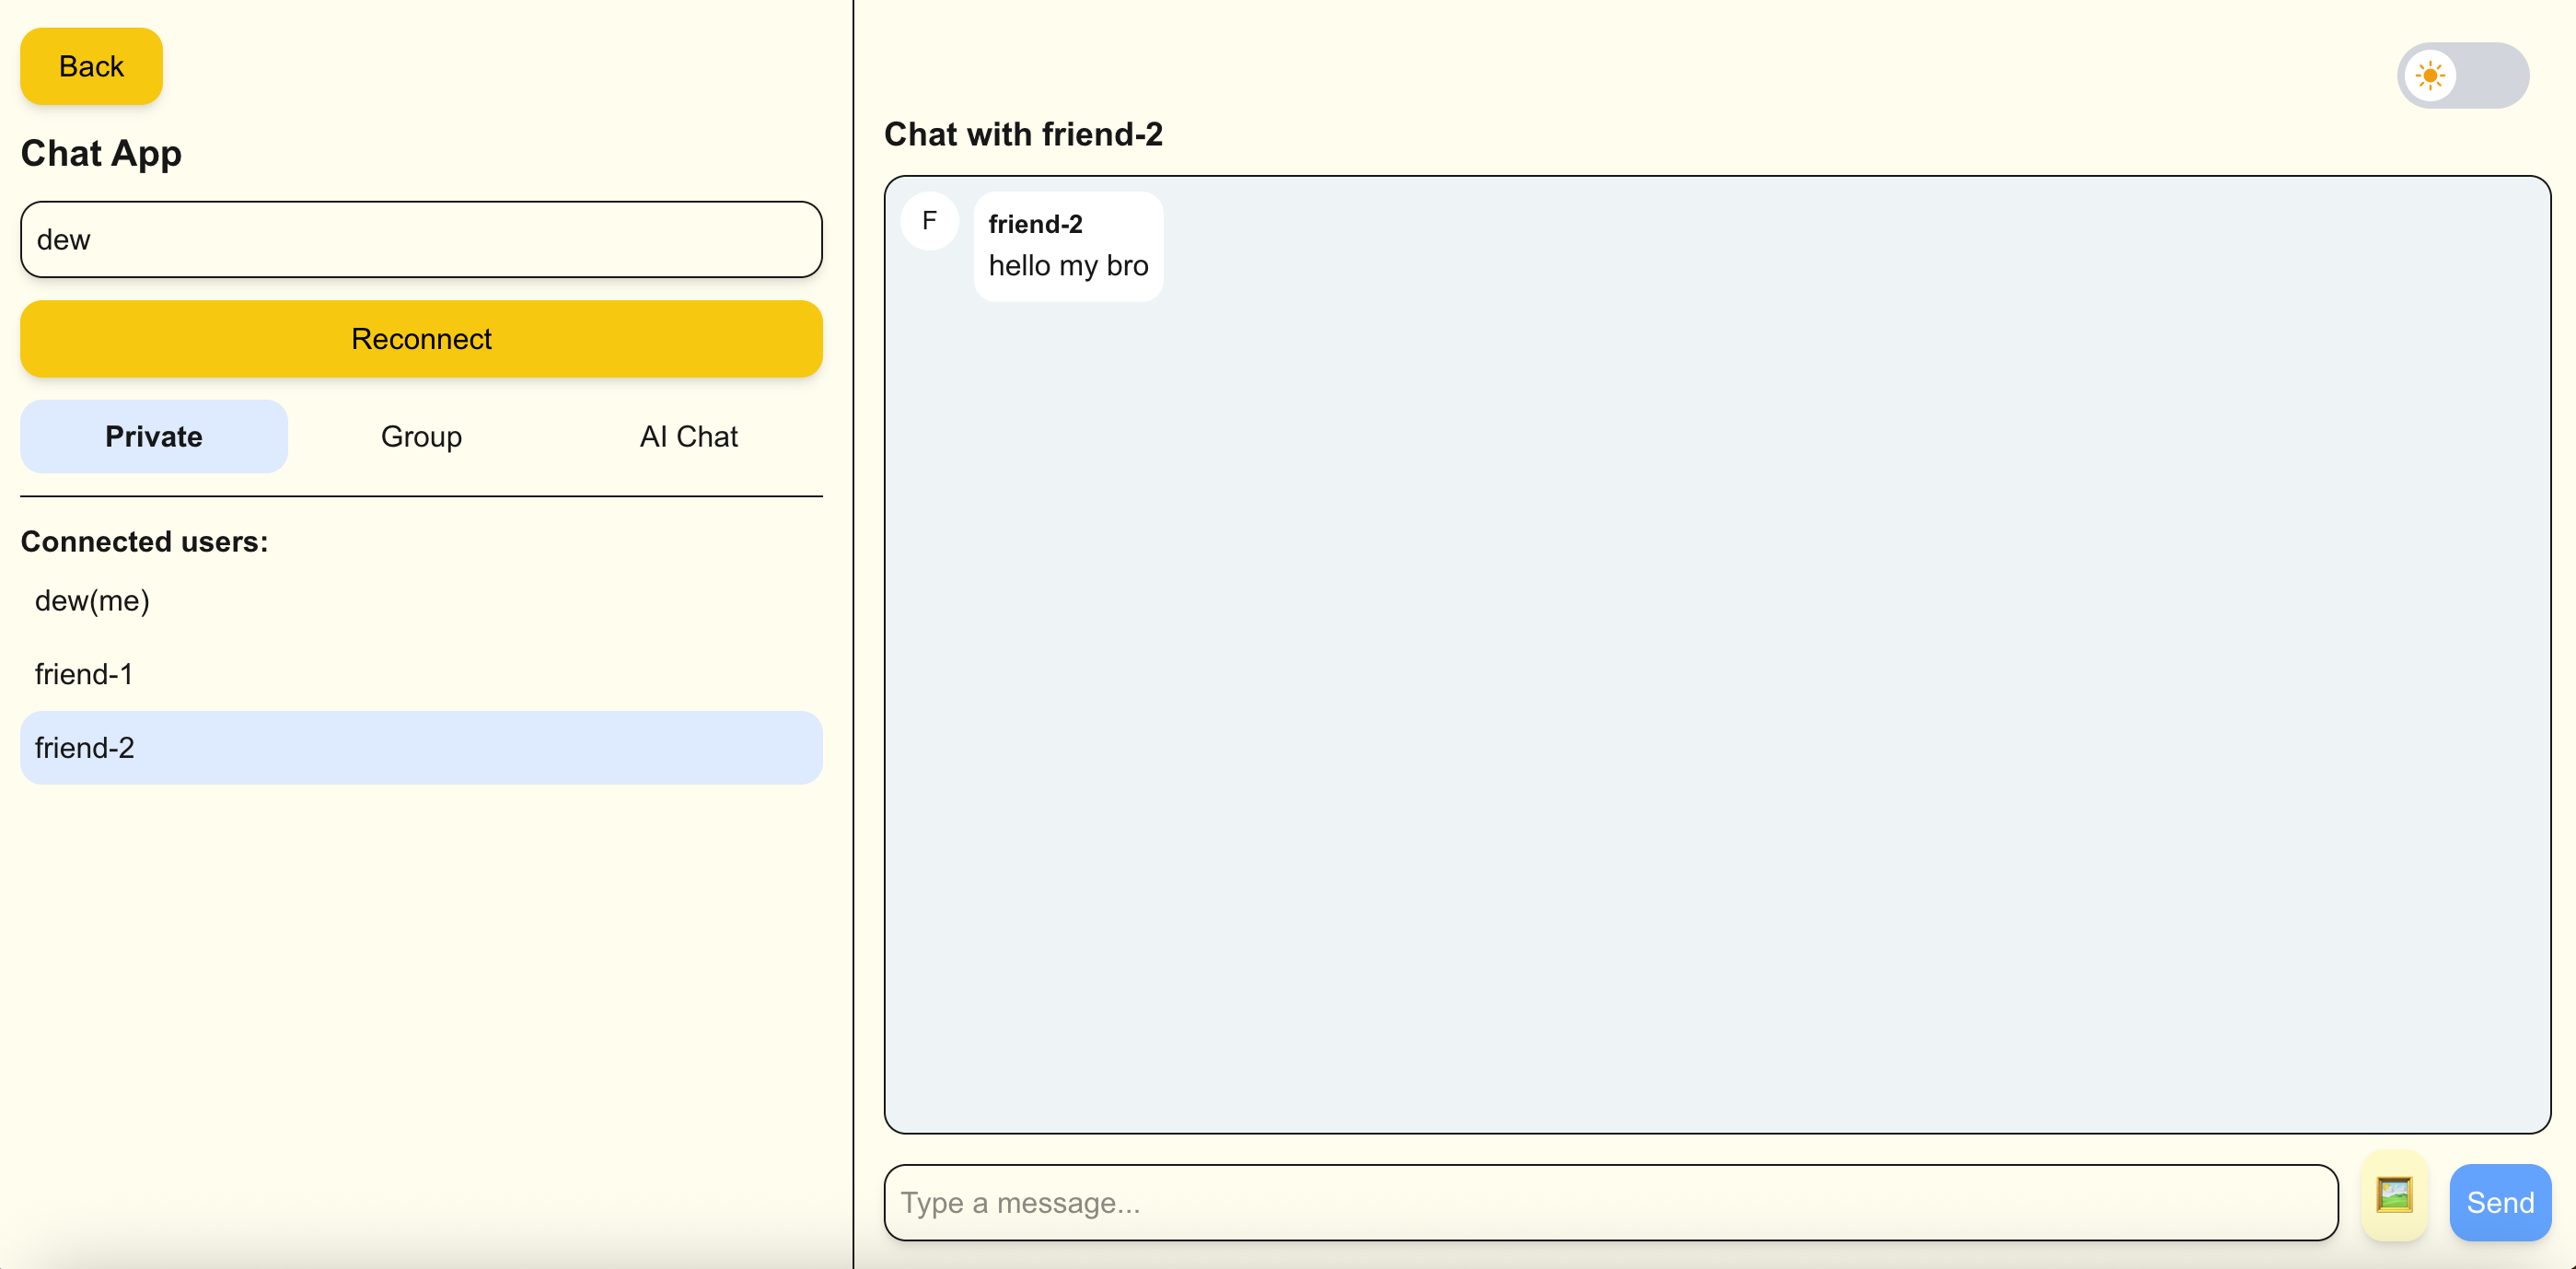The image size is (2576, 1269).
Task: Click the hello my bro message text
Action: pos(1068,266)
